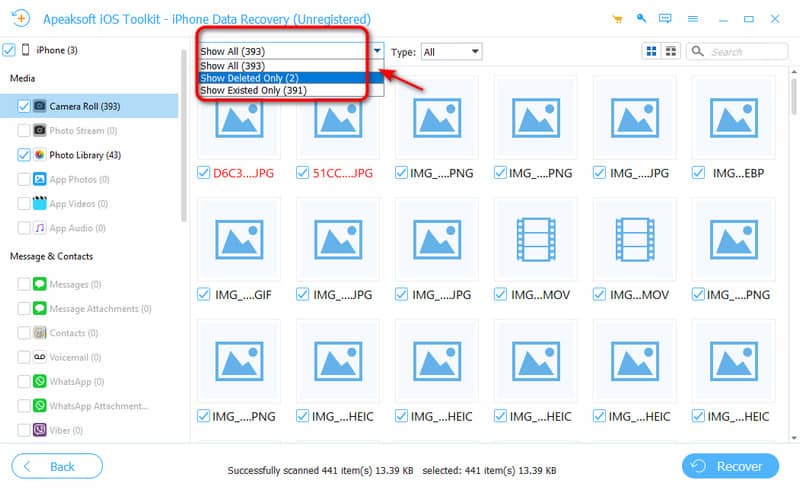Toggle the iPhone (3) device checkbox
The width and height of the screenshot is (800, 490).
click(9, 50)
